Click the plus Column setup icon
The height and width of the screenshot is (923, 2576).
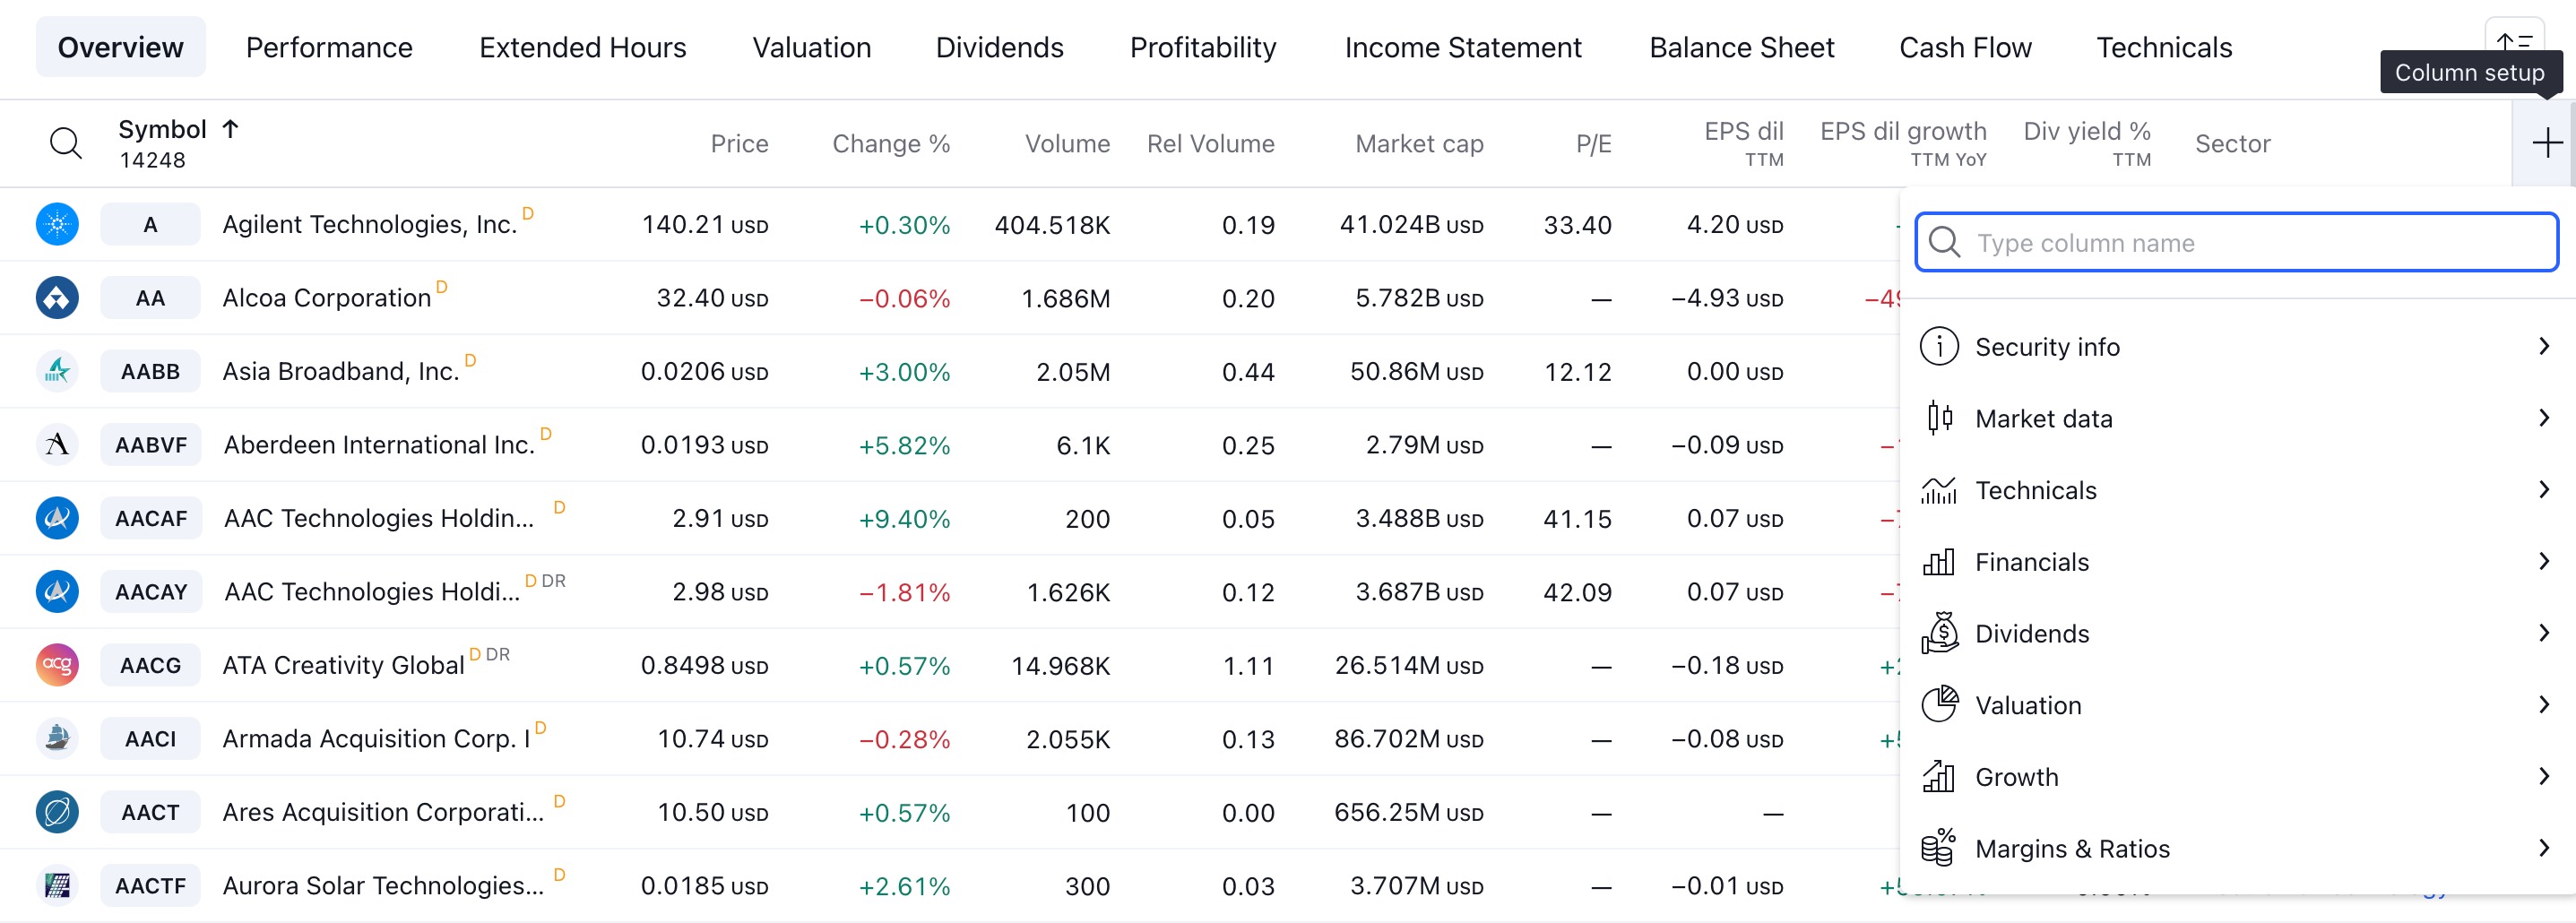(2546, 143)
